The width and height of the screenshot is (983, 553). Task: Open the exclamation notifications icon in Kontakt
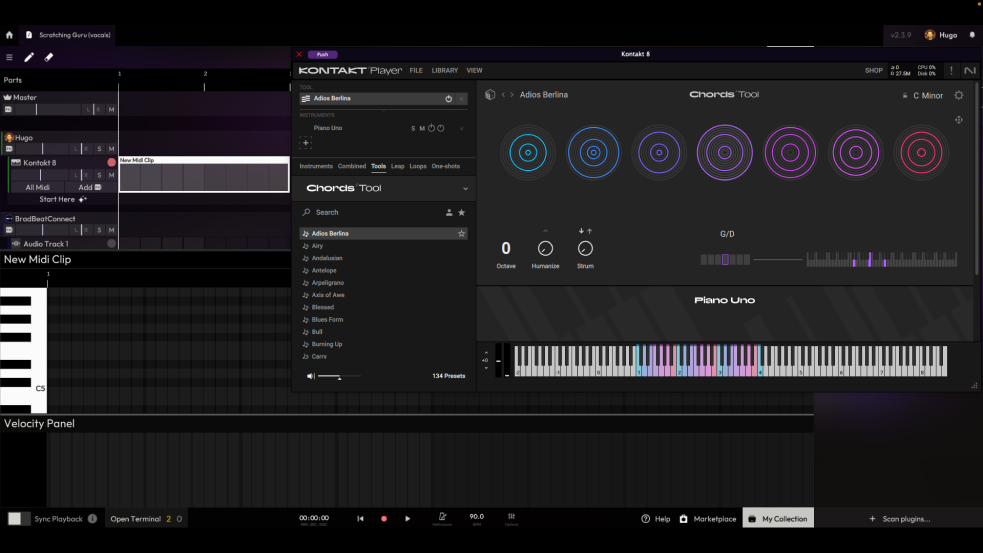pyautogui.click(x=951, y=70)
